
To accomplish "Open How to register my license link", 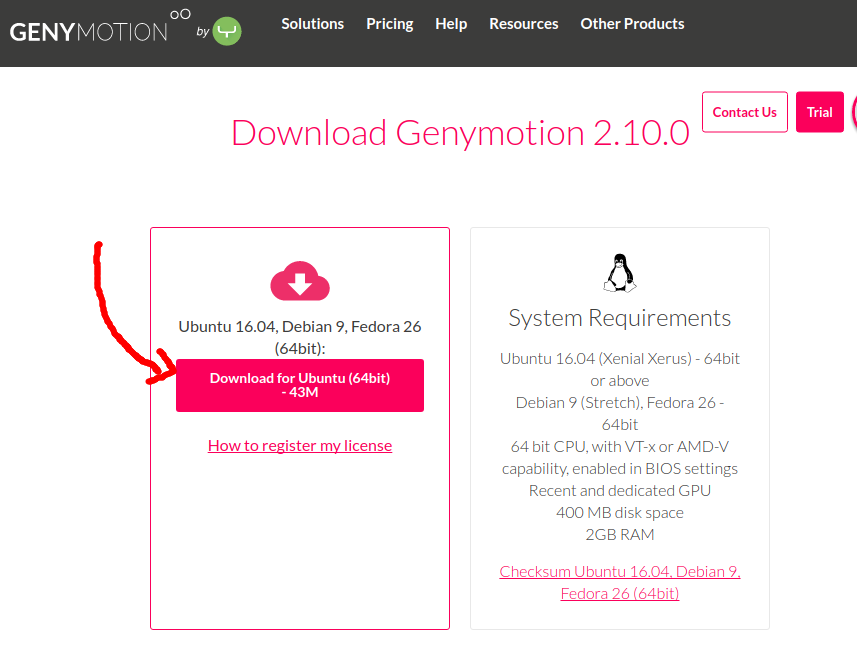I will coord(300,445).
